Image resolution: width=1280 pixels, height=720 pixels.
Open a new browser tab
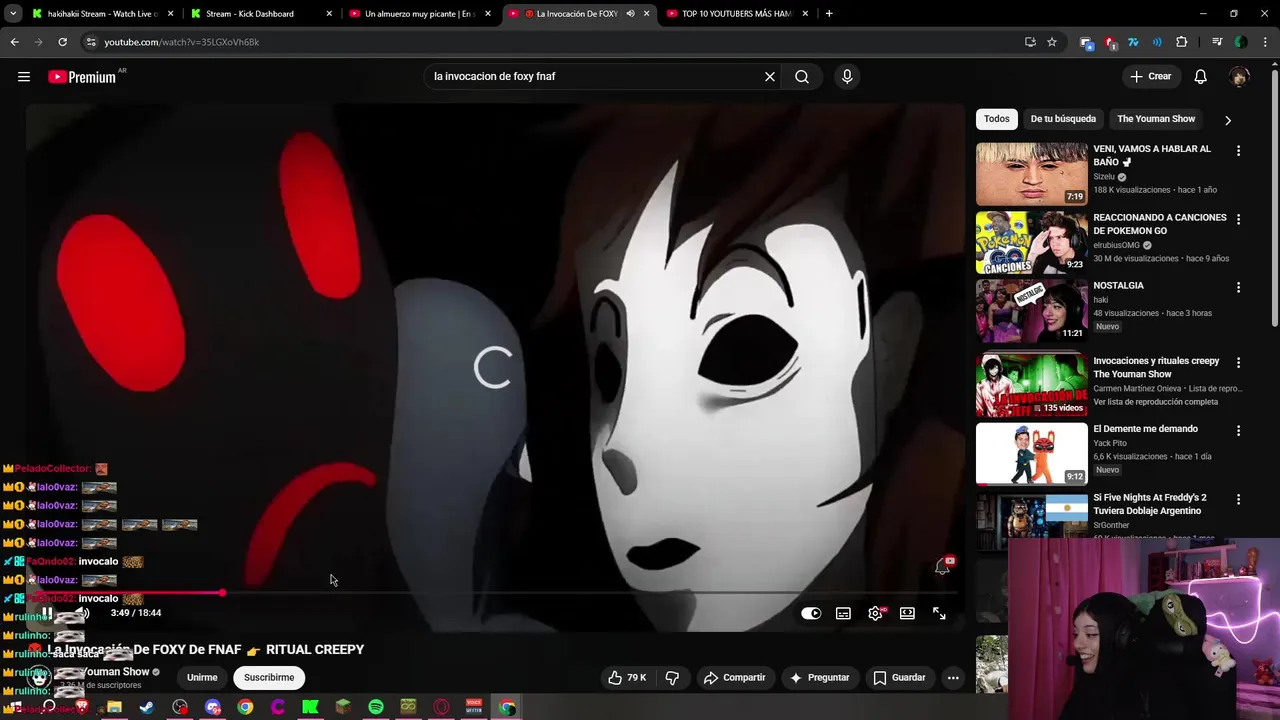(829, 14)
